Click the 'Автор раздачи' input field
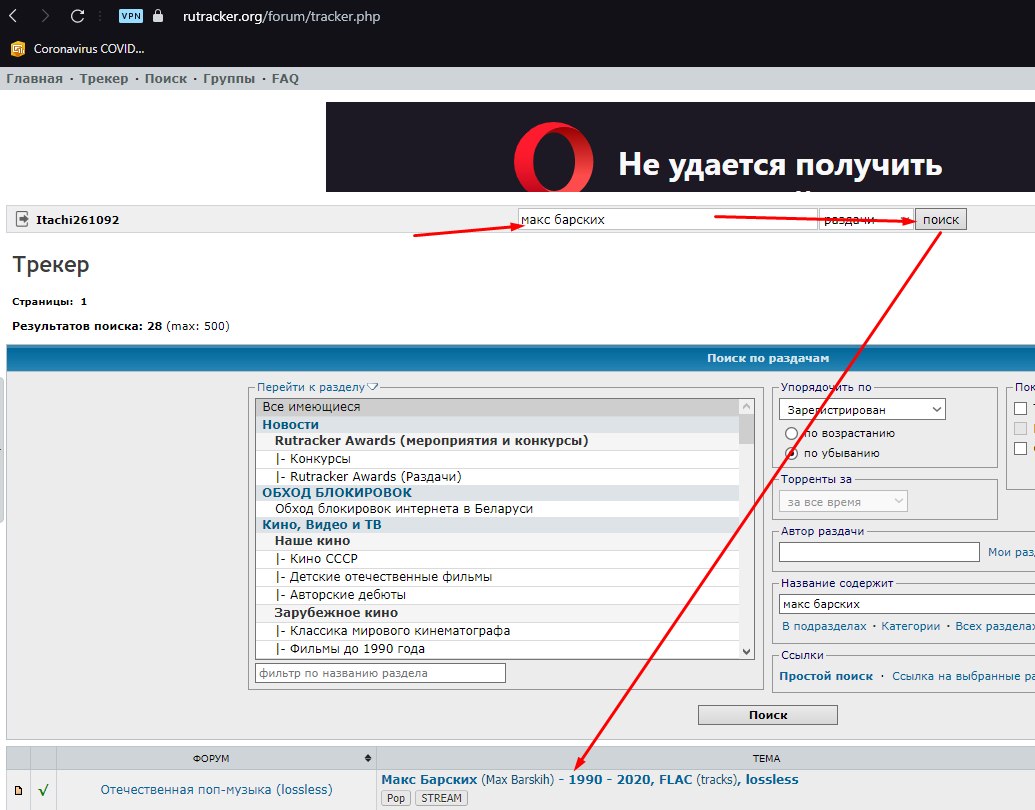This screenshot has height=810, width=1035. click(879, 552)
